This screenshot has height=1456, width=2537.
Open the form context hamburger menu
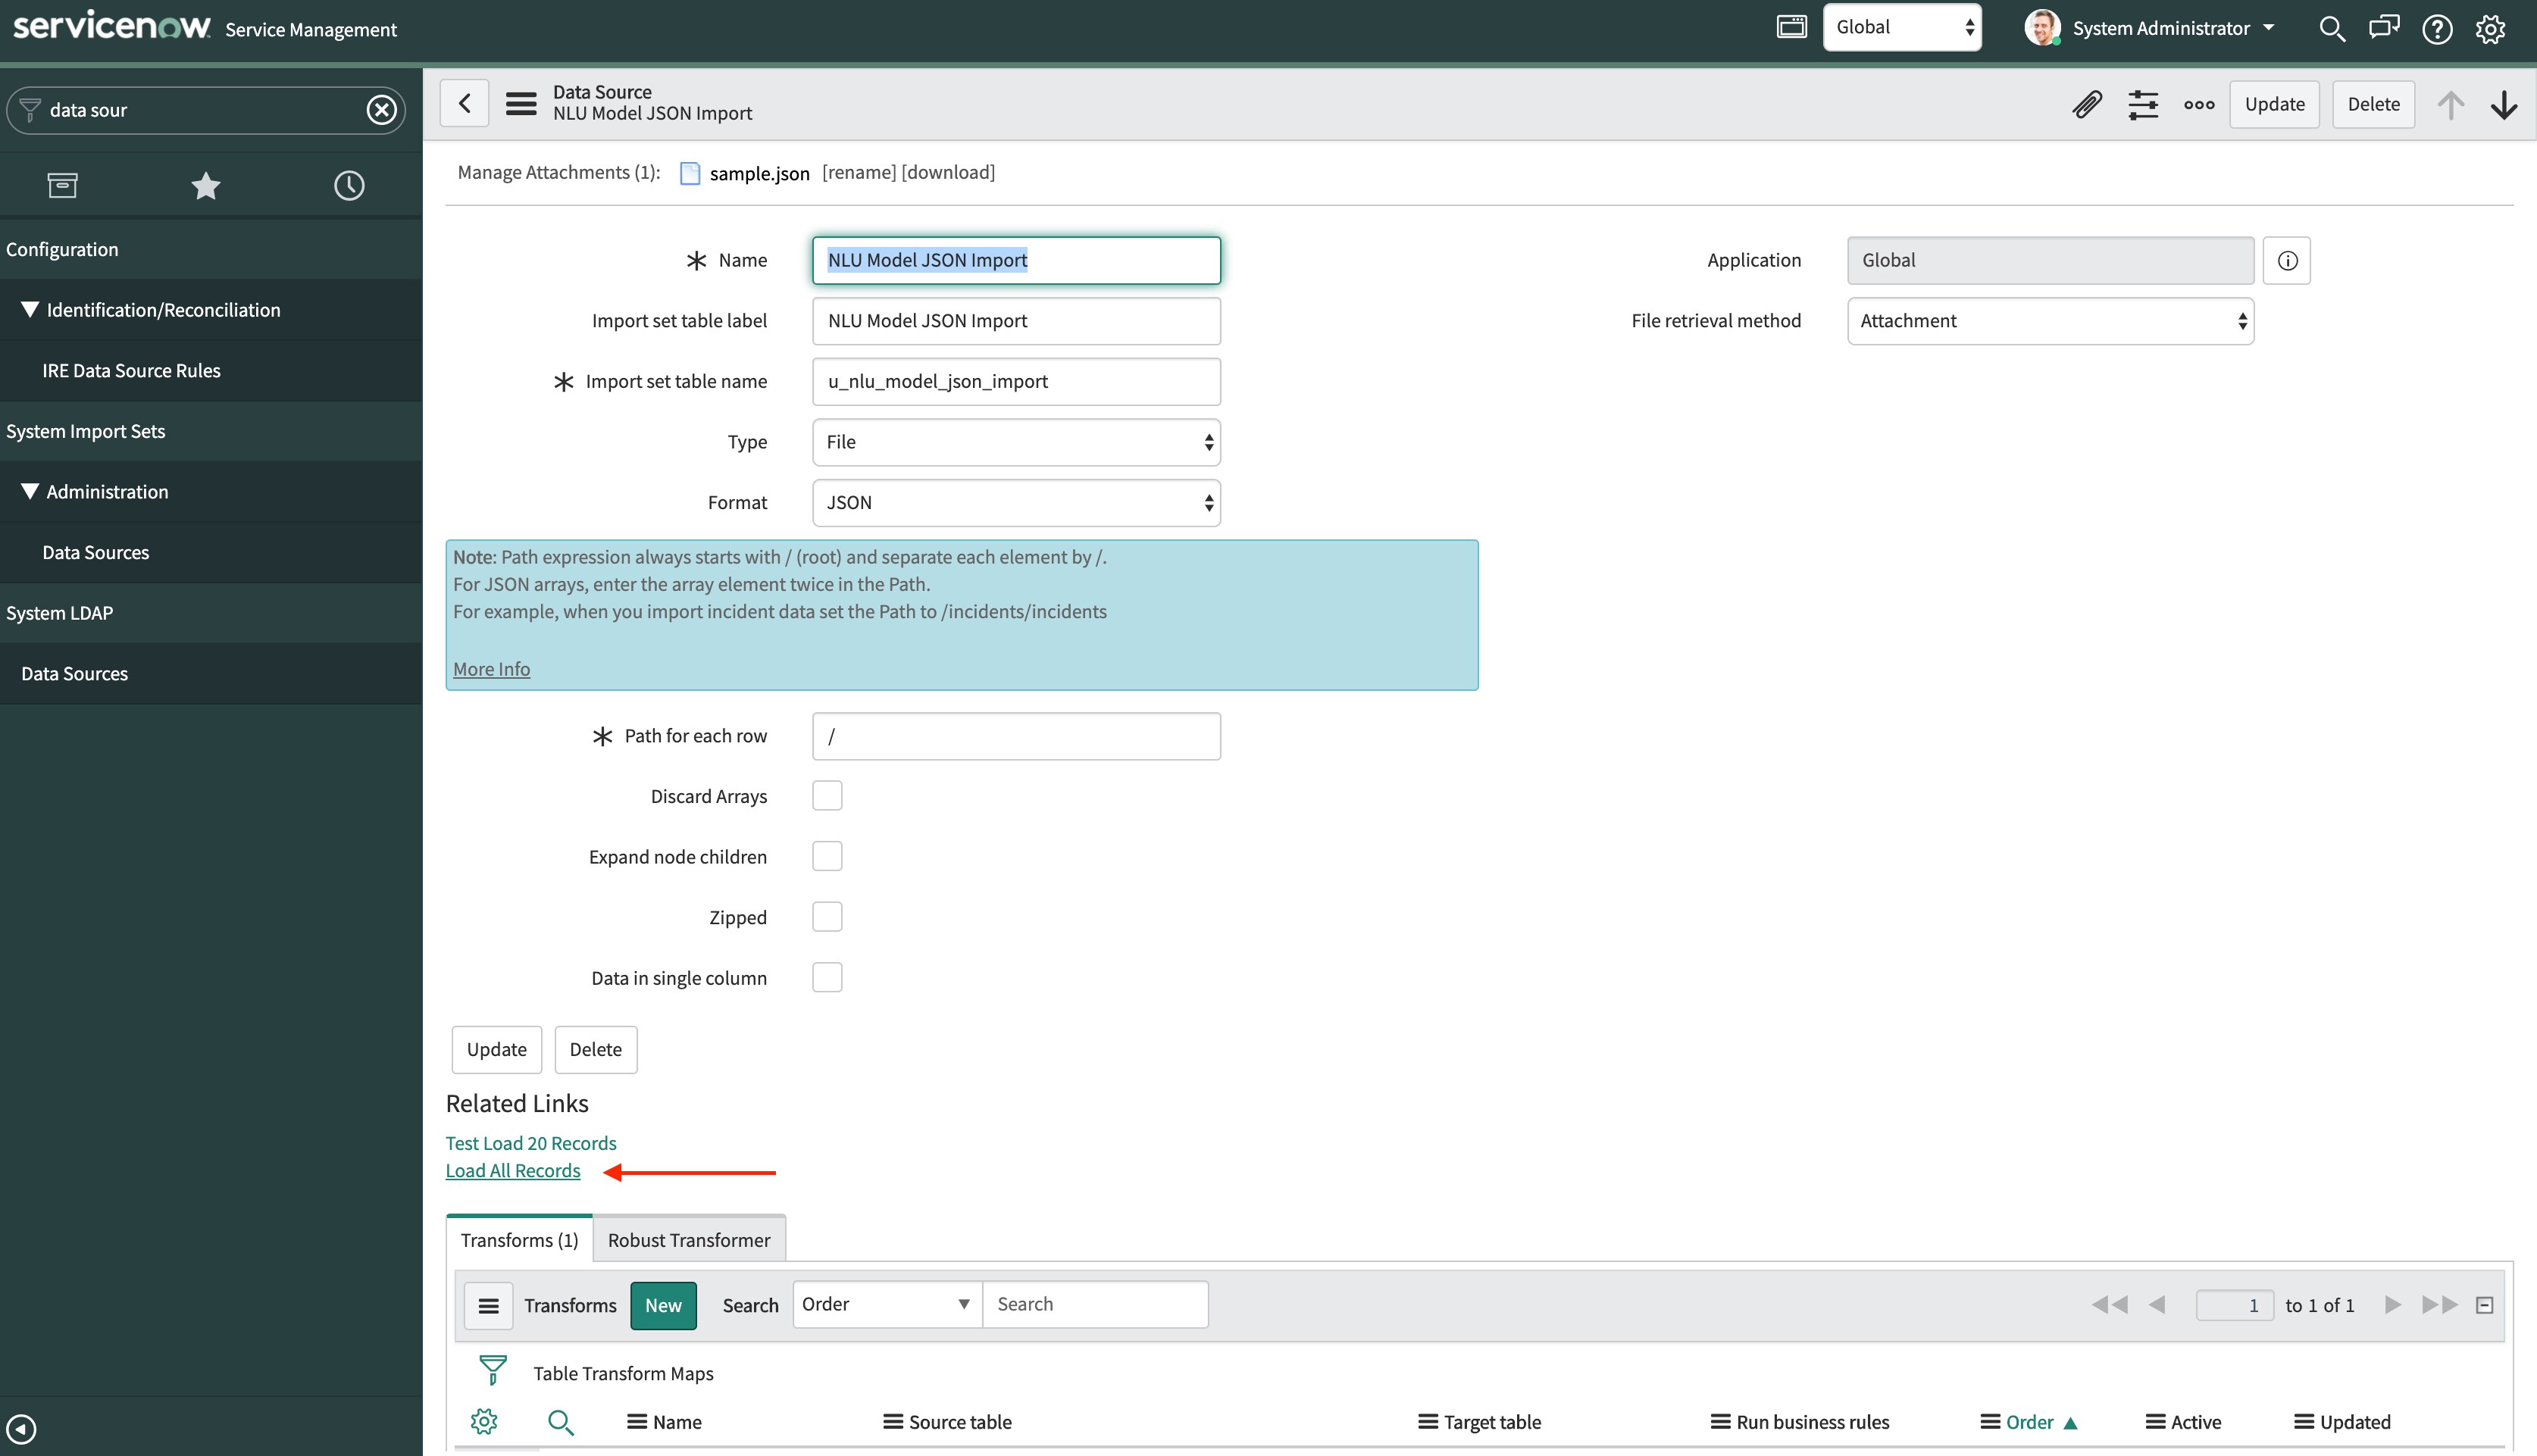point(521,103)
